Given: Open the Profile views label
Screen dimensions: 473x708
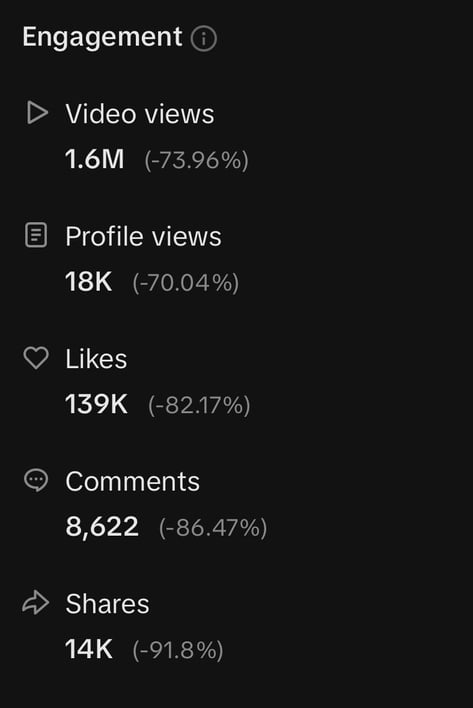Looking at the screenshot, I should point(144,236).
